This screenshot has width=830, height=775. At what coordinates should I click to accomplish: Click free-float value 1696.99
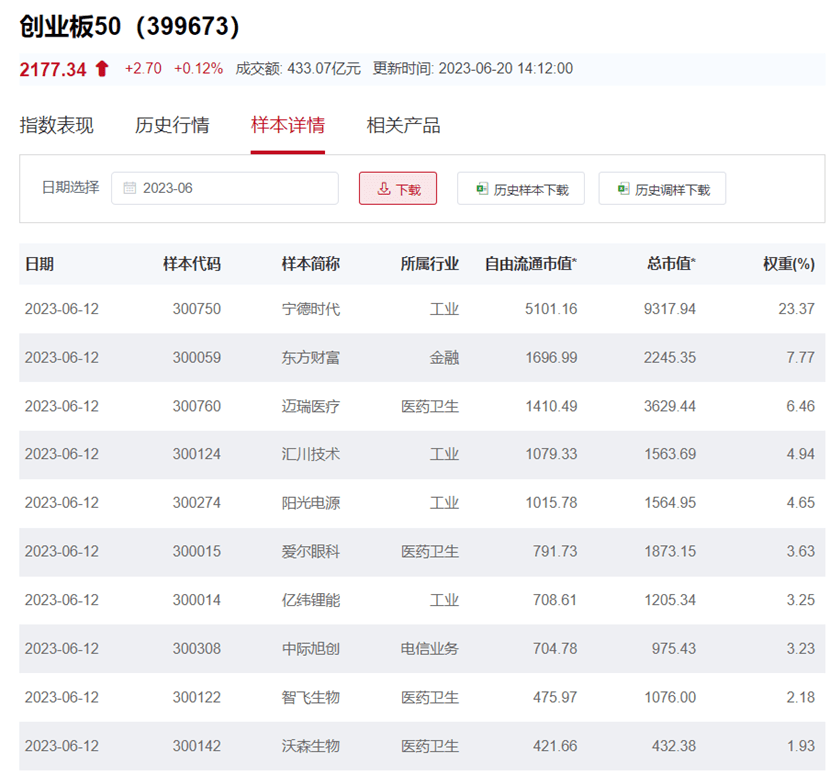551,358
